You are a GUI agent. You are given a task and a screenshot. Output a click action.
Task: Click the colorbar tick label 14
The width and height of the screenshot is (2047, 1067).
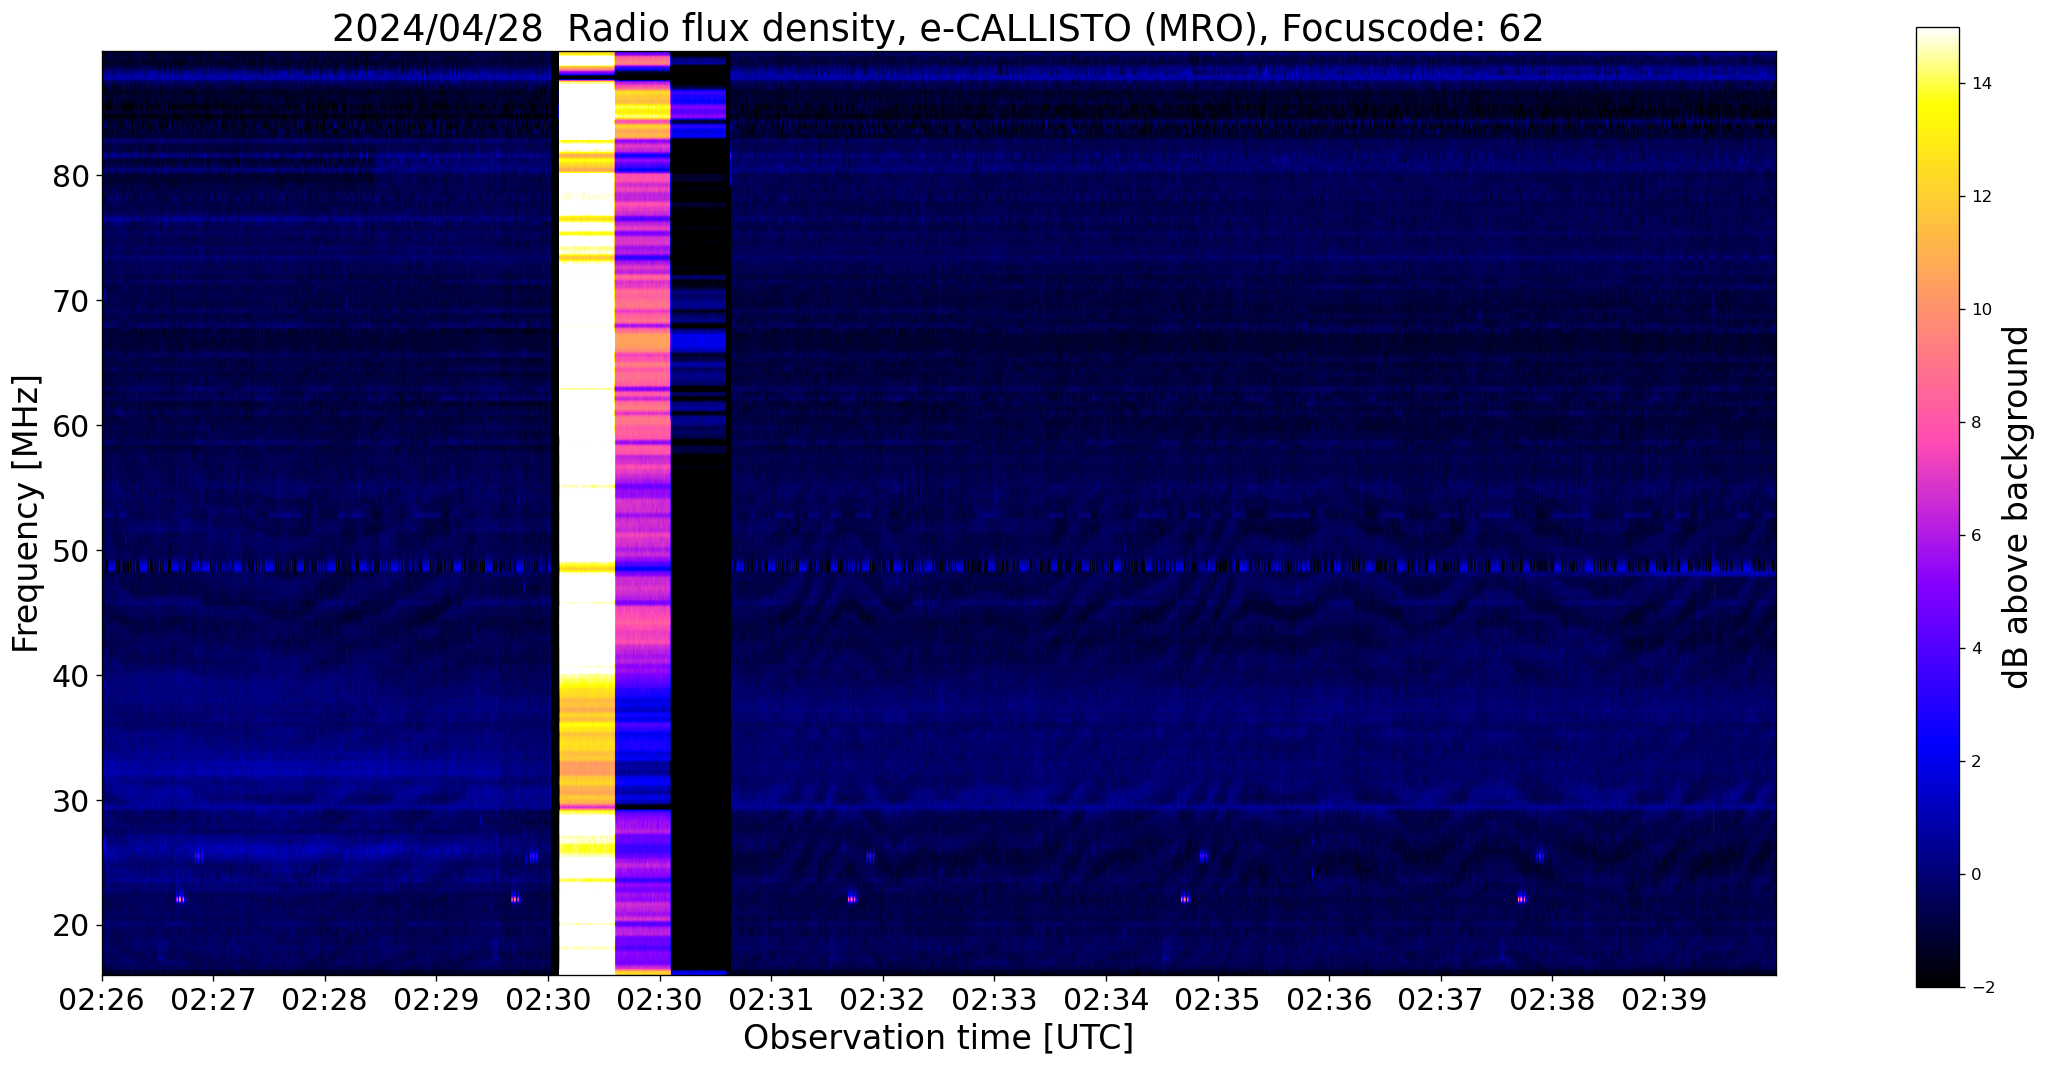pyautogui.click(x=1980, y=84)
